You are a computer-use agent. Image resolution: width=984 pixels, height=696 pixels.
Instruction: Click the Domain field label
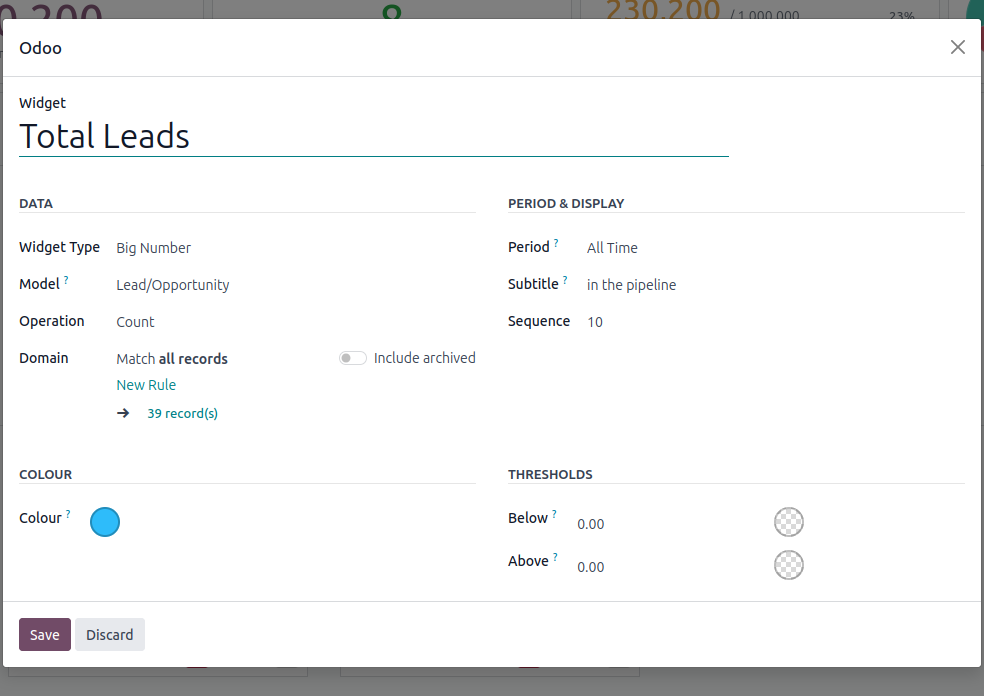point(43,358)
